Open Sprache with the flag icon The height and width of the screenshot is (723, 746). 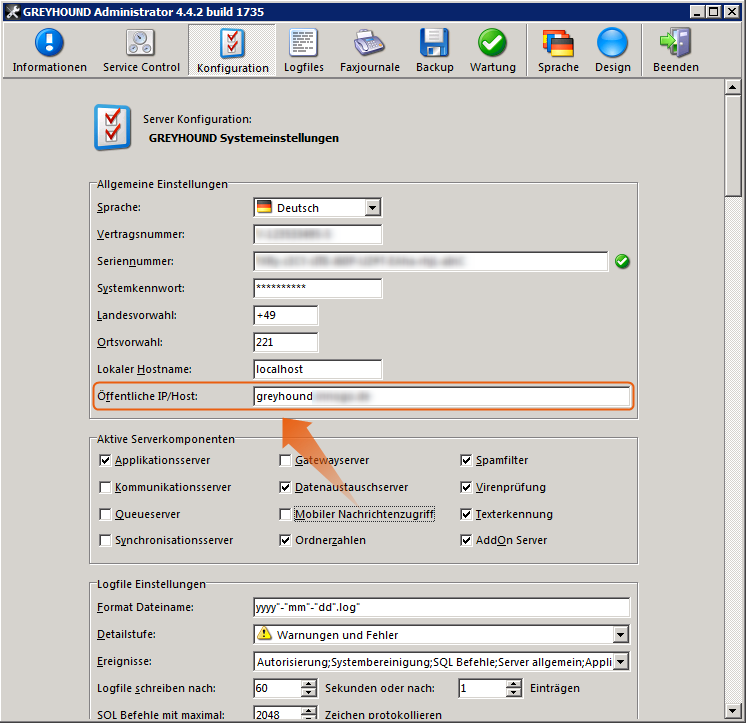click(558, 50)
